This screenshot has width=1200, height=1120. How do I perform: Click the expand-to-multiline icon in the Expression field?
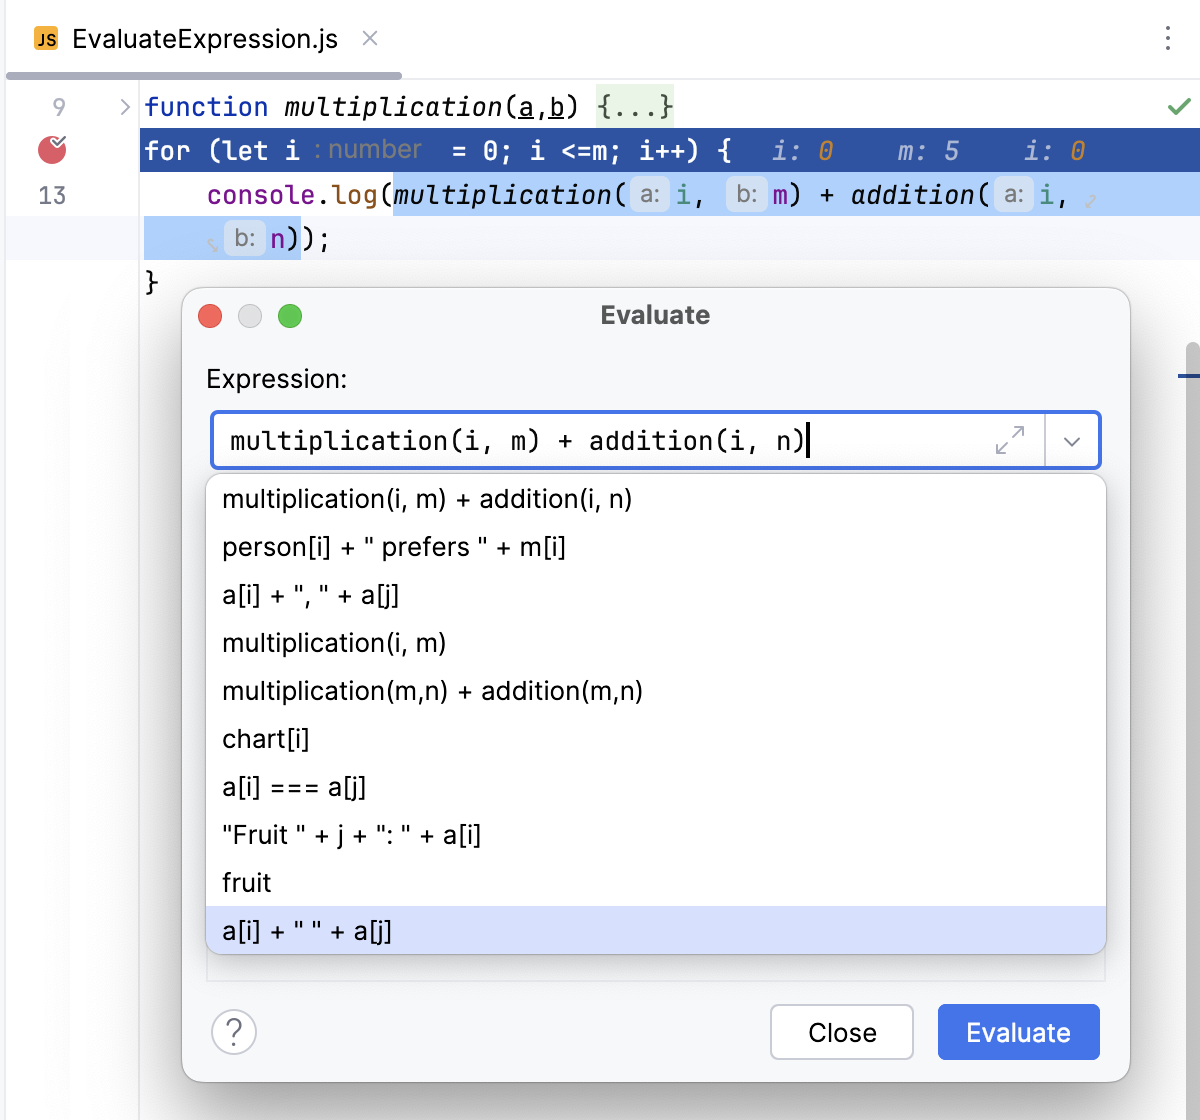click(x=1011, y=440)
